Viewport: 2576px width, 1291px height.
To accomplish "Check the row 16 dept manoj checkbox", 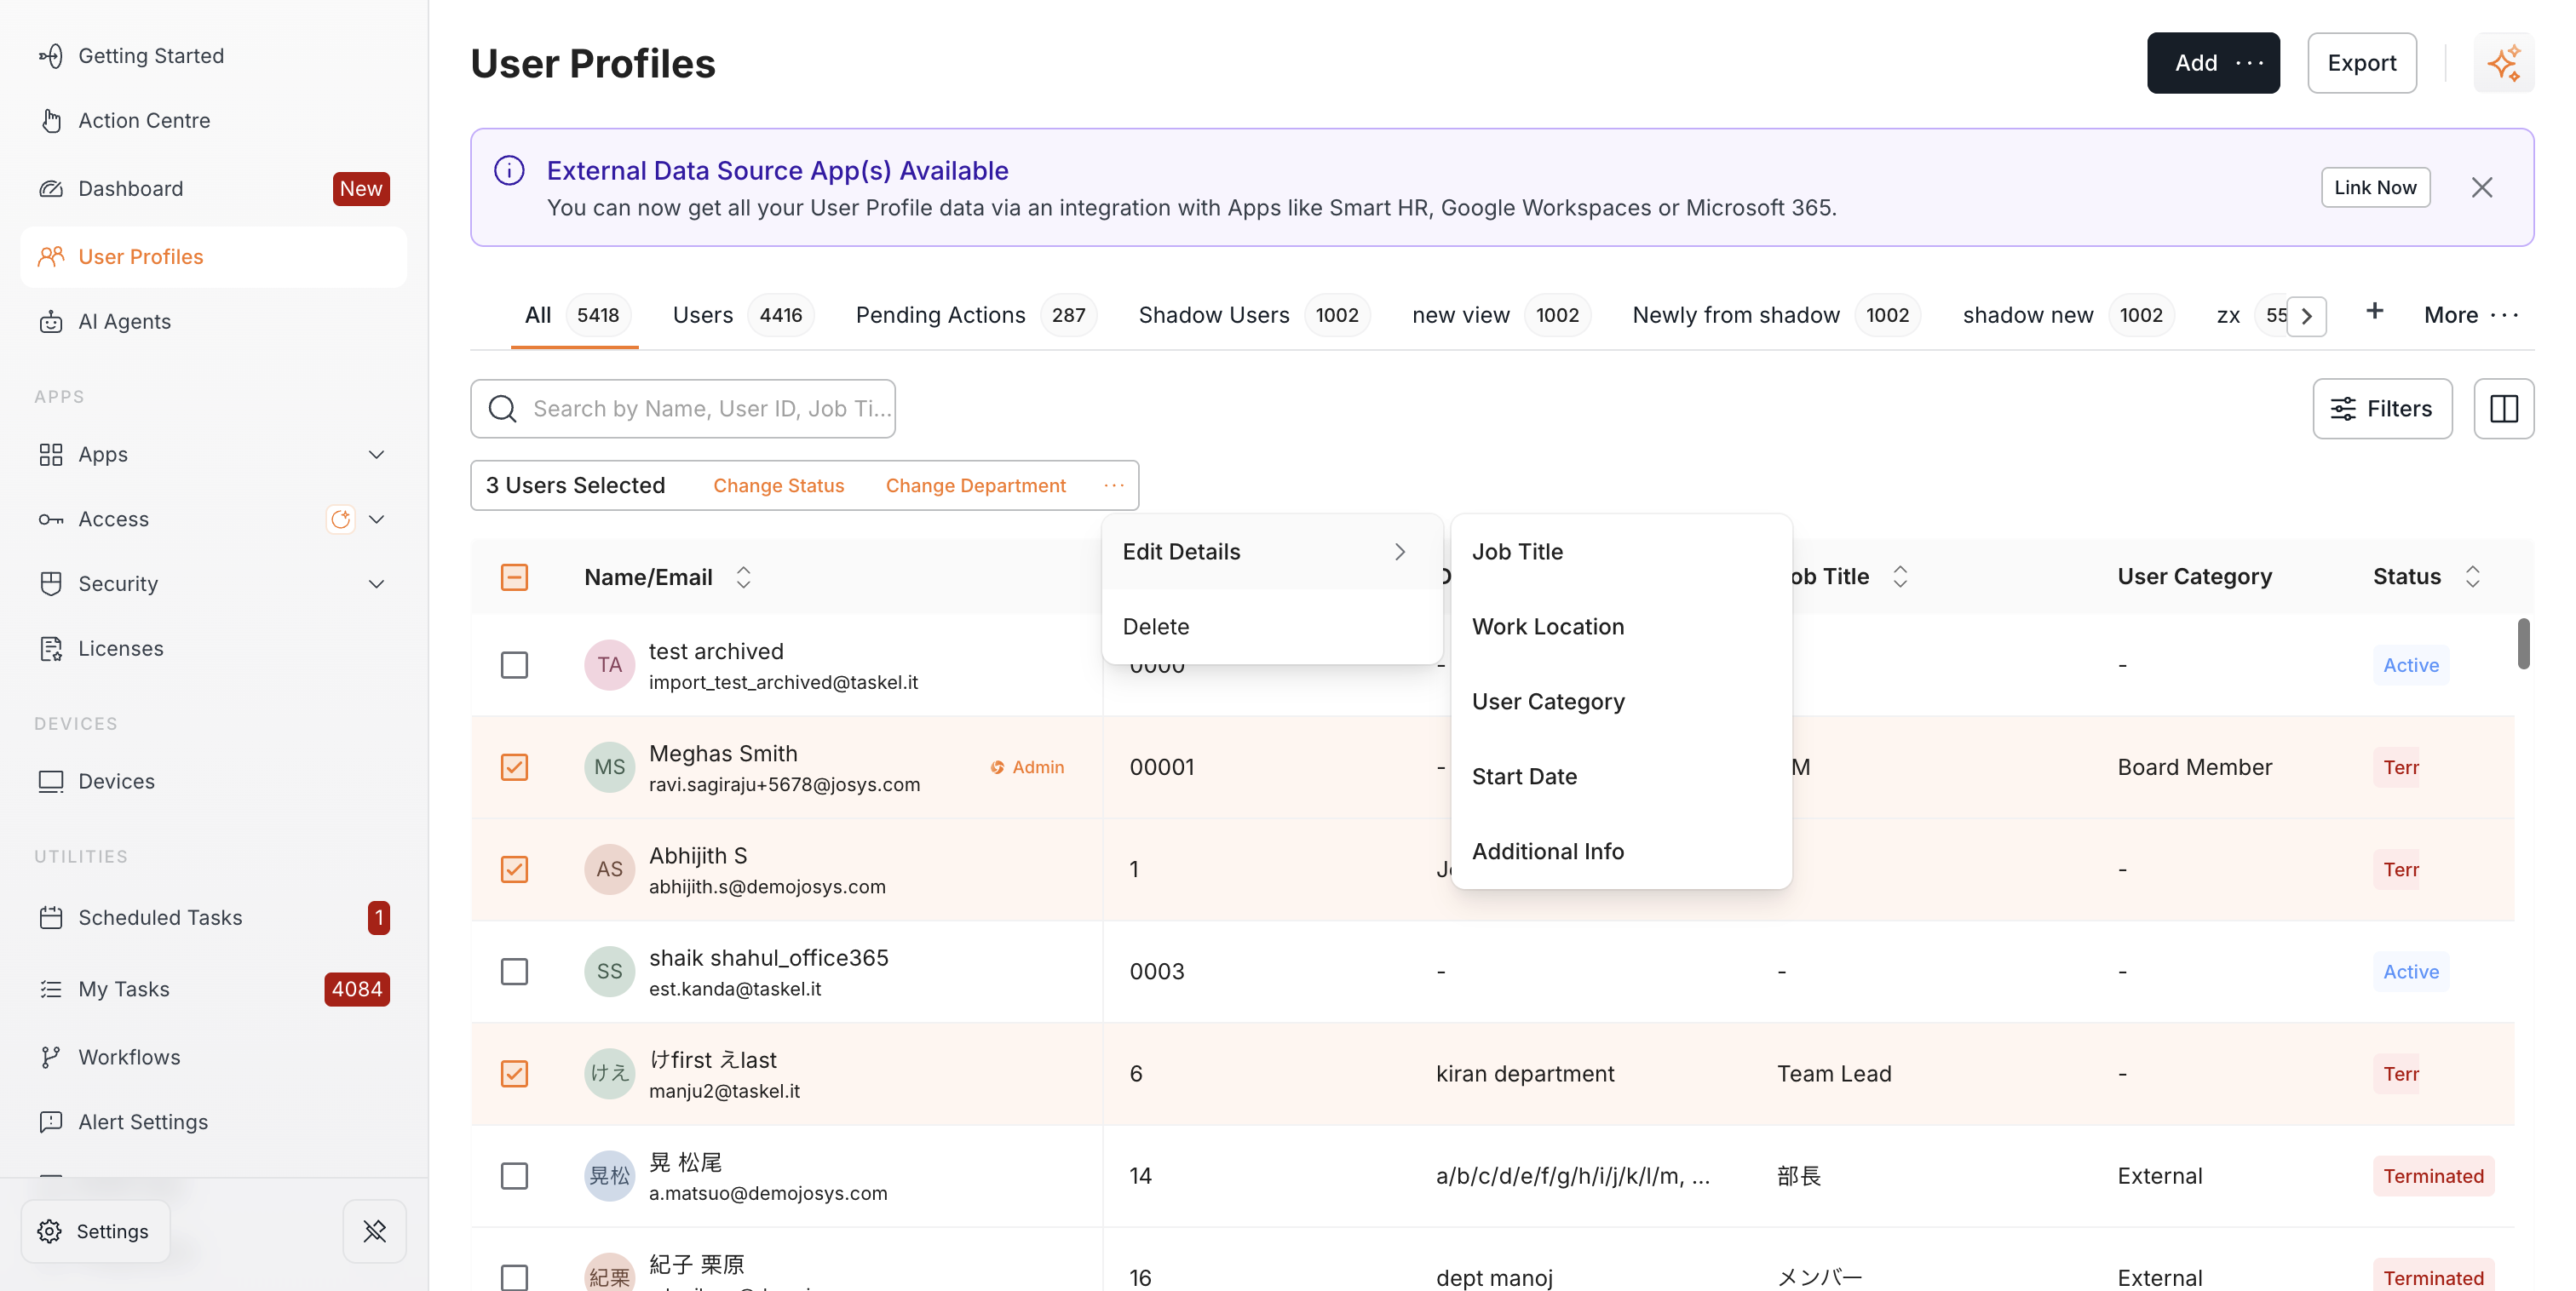I will [x=514, y=1277].
